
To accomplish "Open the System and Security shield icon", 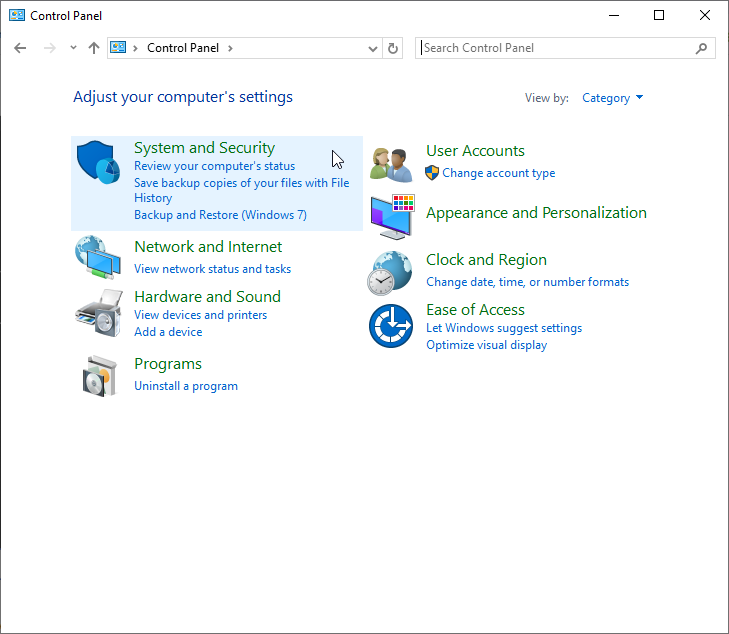I will coord(98,162).
